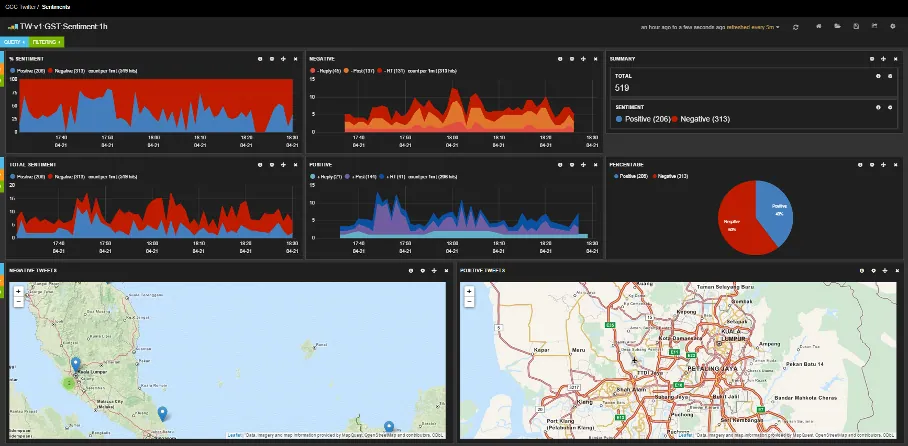Collapse Total Sentiment row using blue side tab
The height and width of the screenshot is (446, 908).
pyautogui.click(x=2, y=162)
